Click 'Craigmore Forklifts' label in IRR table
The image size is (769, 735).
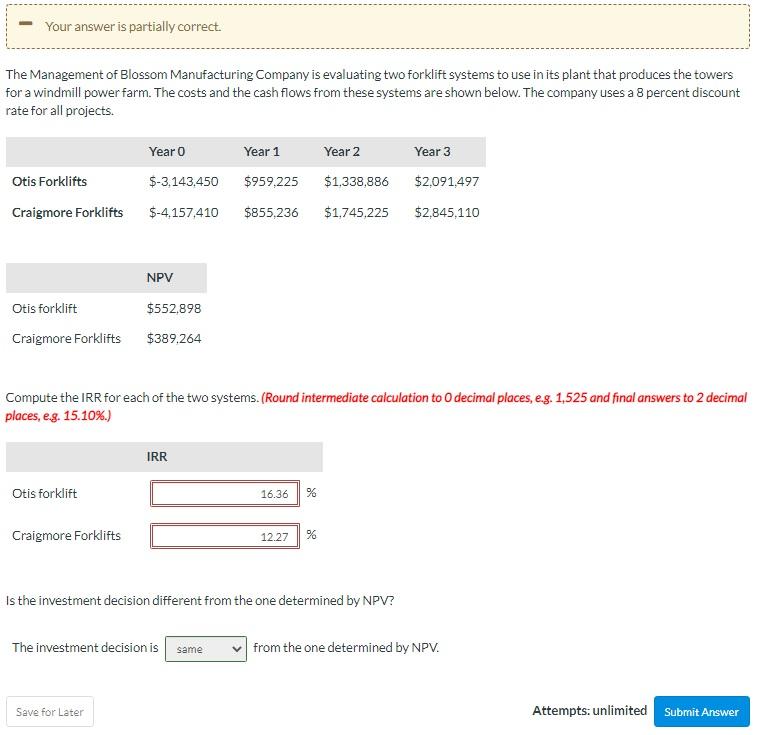point(66,535)
